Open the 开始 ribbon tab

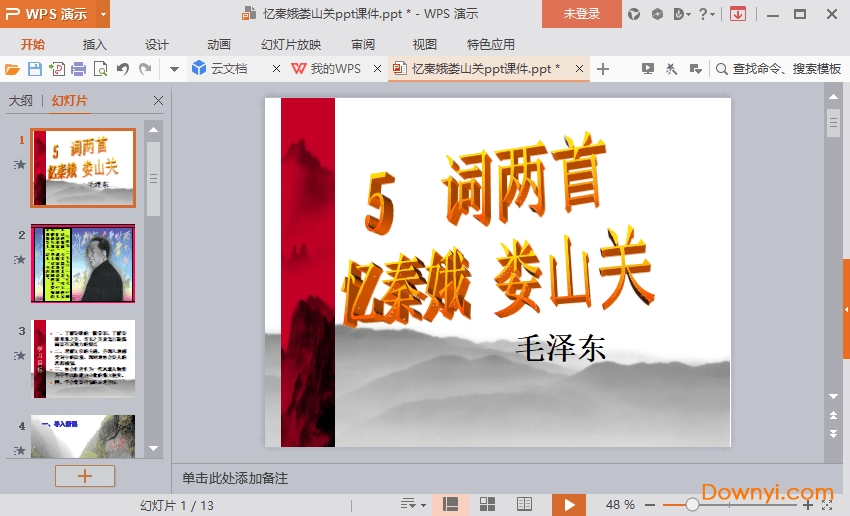(x=33, y=44)
